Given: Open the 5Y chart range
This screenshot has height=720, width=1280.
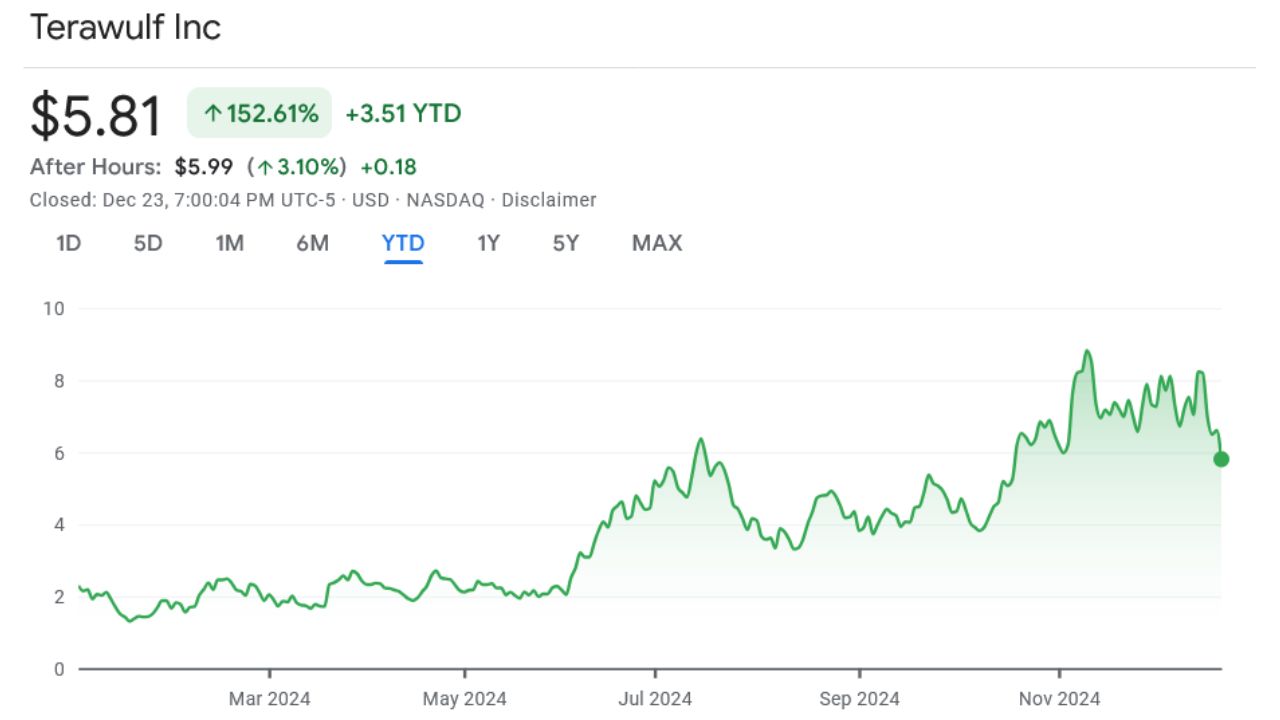Looking at the screenshot, I should point(566,243).
